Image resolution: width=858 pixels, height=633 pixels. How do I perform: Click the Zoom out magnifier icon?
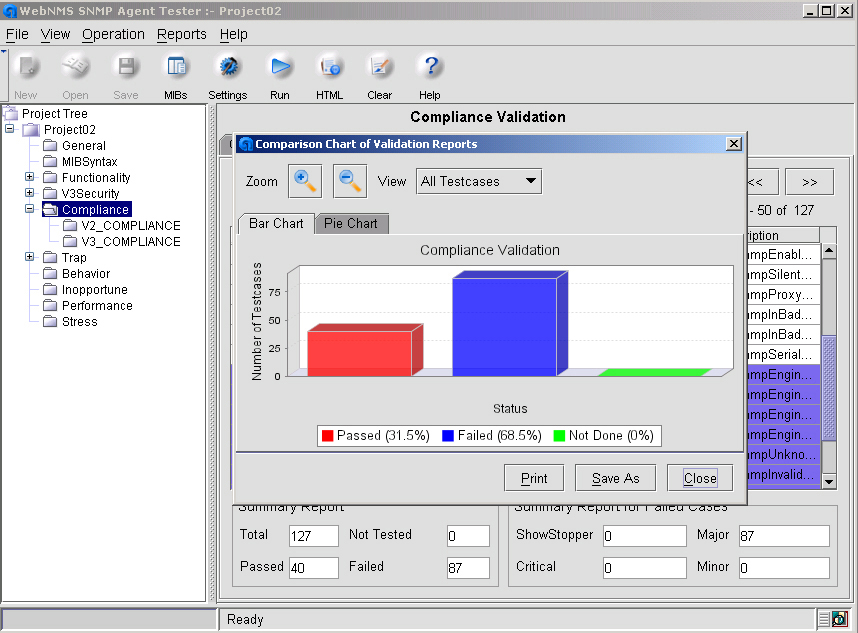pyautogui.click(x=350, y=181)
